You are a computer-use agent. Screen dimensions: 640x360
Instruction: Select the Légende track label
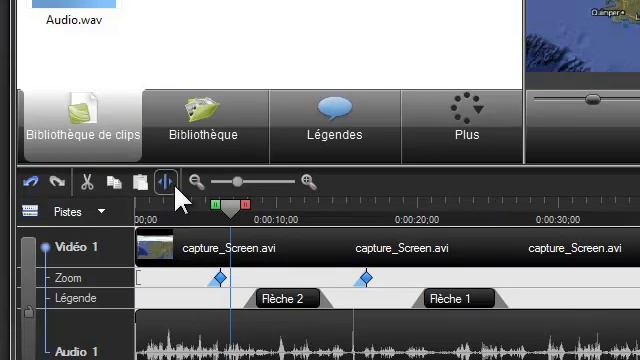pyautogui.click(x=76, y=298)
